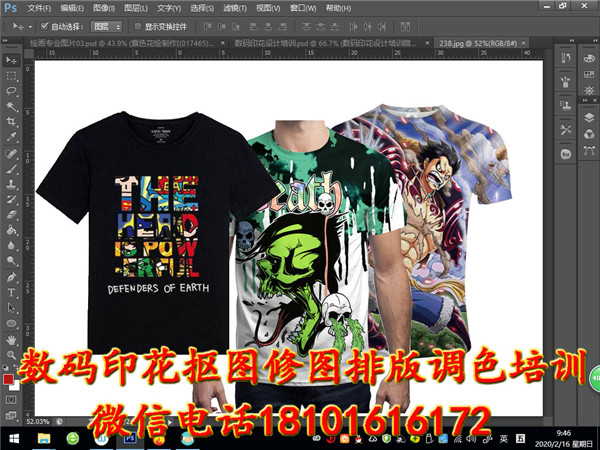Open the 窗口(W) menu
600x450 pixels.
tap(303, 8)
